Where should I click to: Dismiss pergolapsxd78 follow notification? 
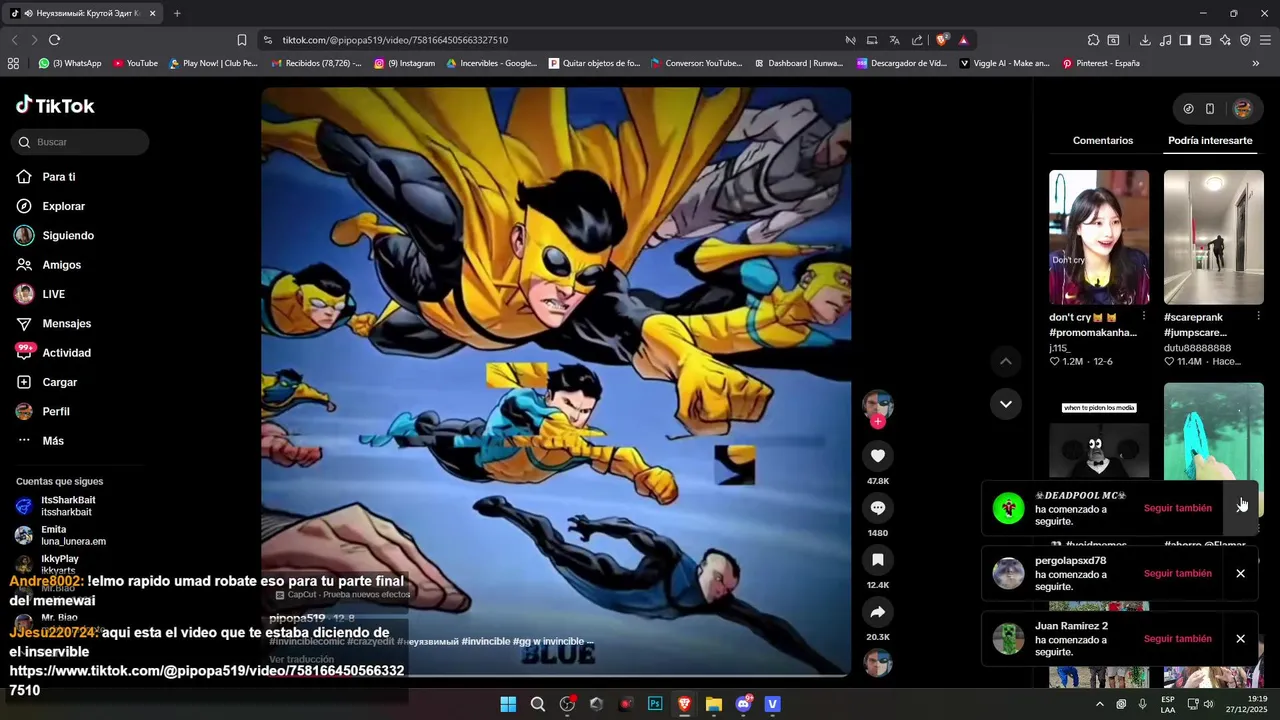[1240, 574]
